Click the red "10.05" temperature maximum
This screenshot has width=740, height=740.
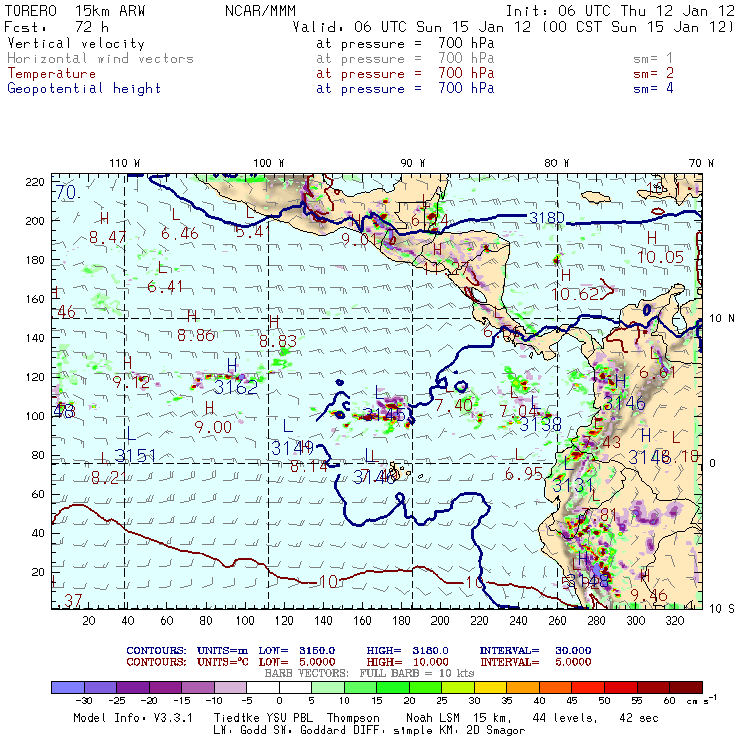pyautogui.click(x=660, y=257)
